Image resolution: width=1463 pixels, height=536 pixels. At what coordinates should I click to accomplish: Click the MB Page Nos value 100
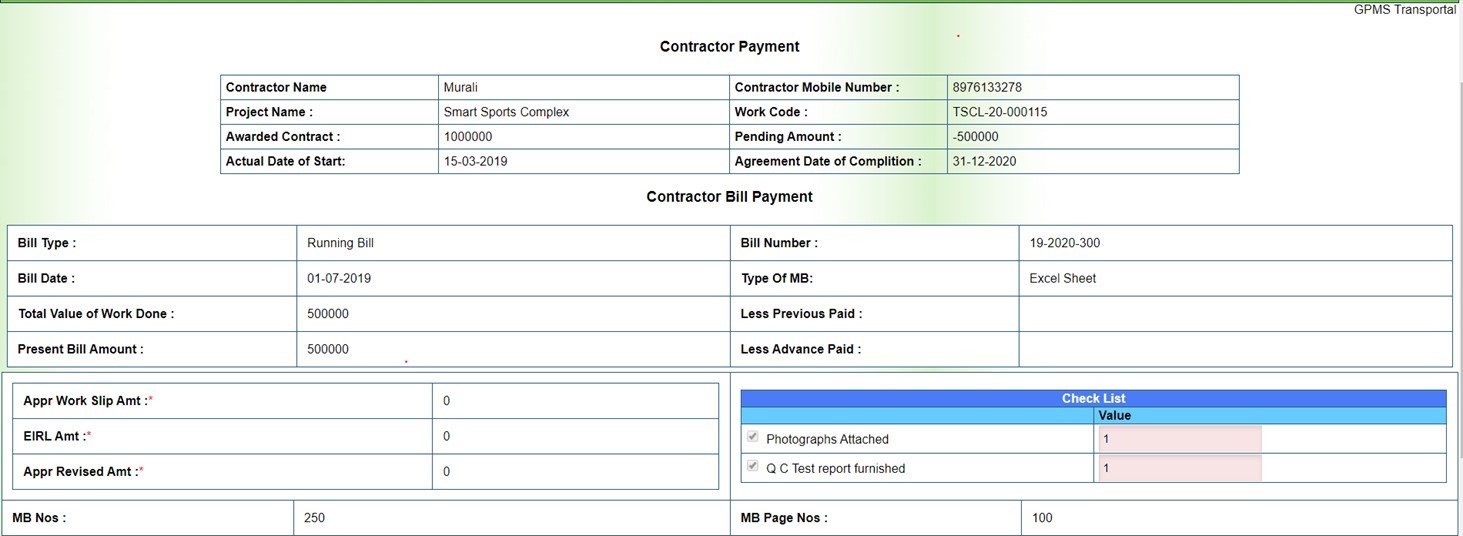[1042, 518]
